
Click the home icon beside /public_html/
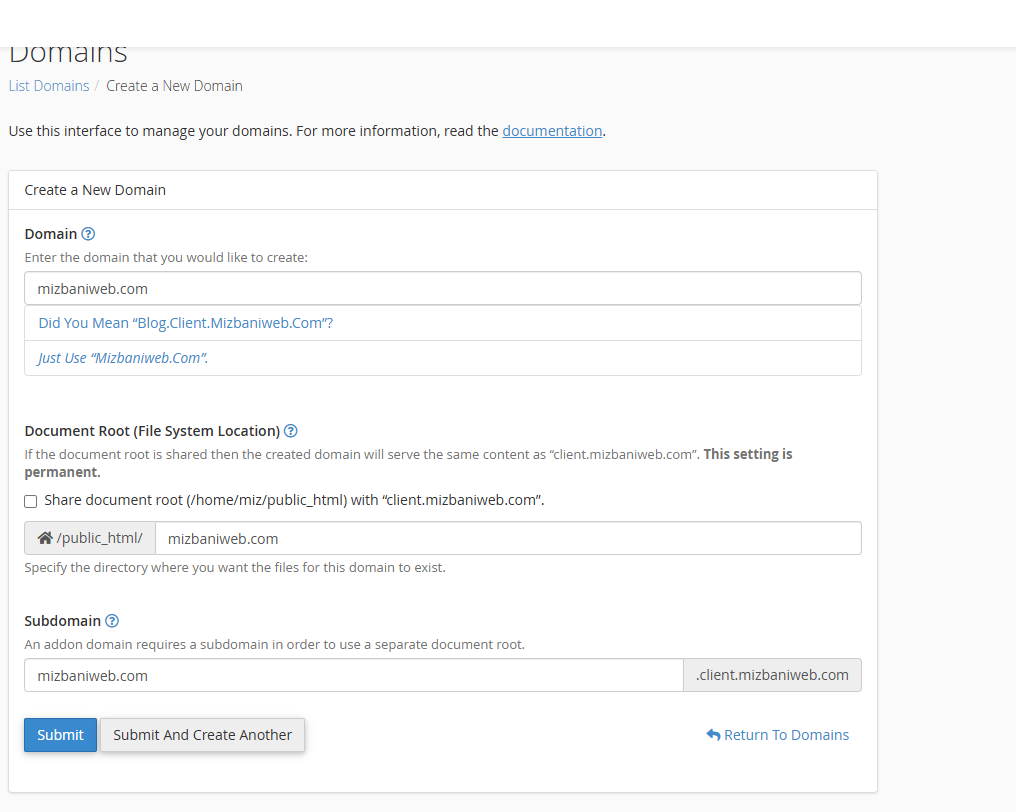pos(45,538)
